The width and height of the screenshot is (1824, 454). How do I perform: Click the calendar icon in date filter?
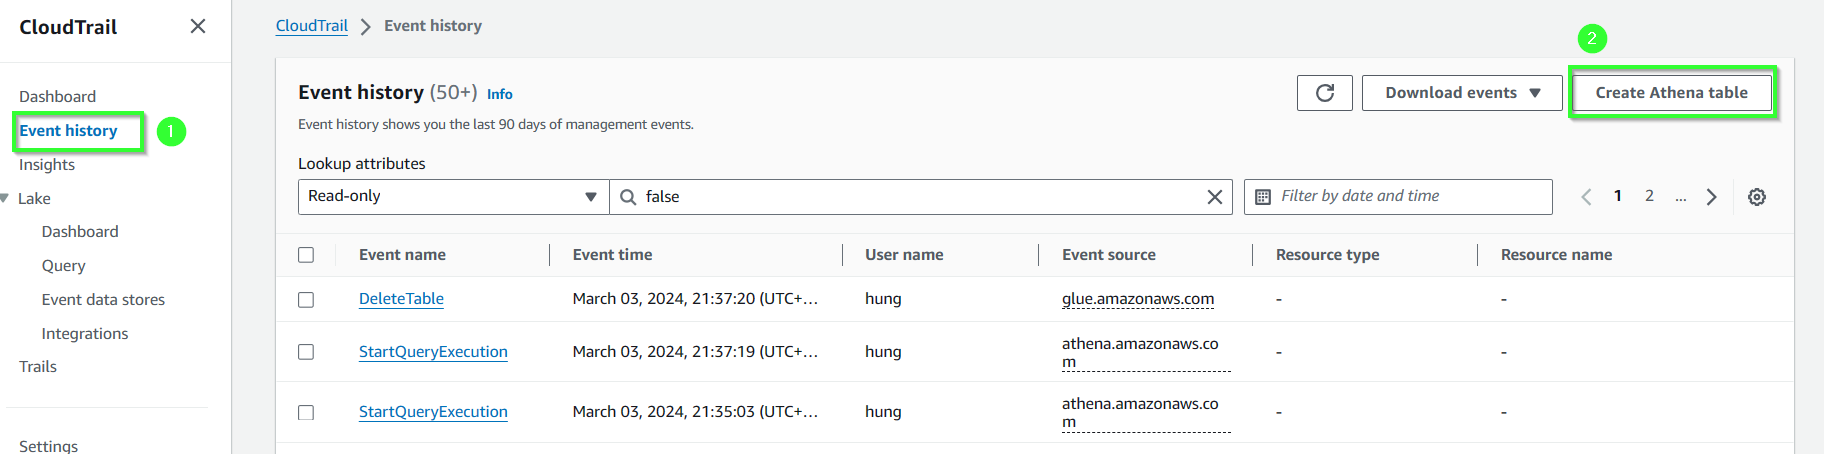click(1263, 197)
